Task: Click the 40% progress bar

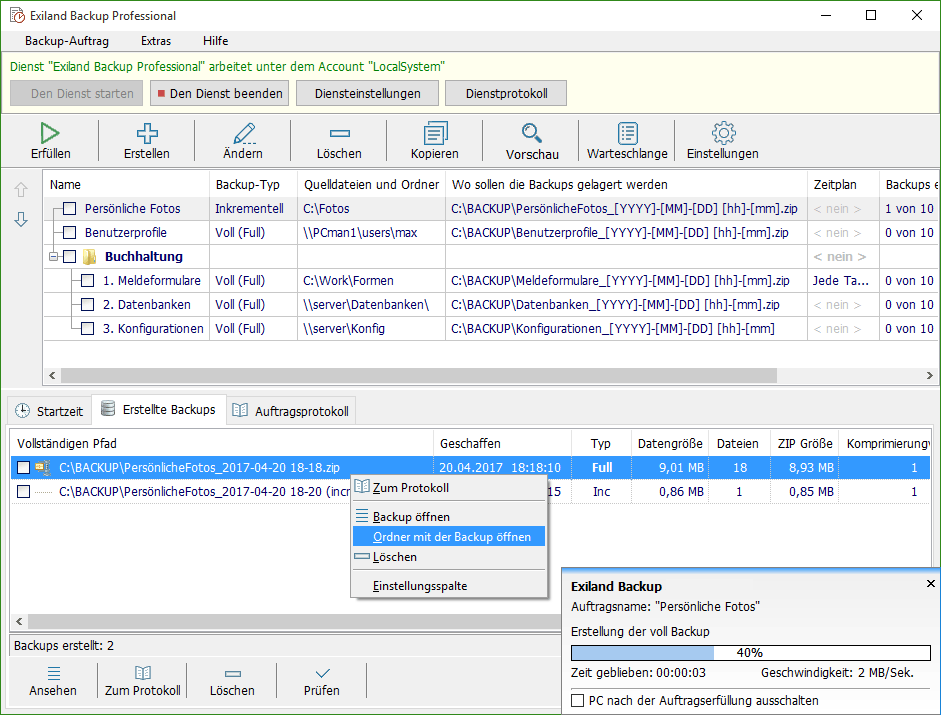Action: [751, 653]
